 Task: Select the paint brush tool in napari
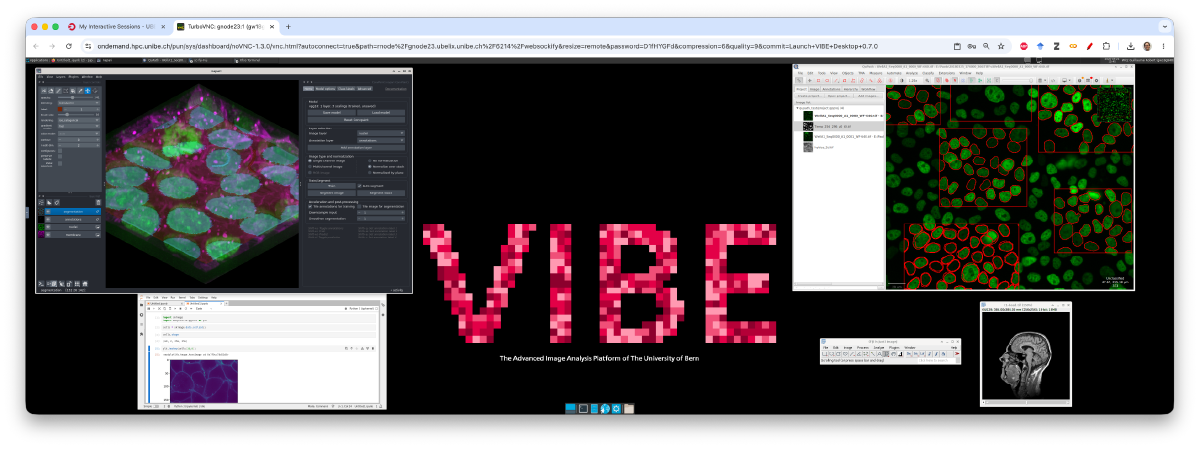point(58,90)
